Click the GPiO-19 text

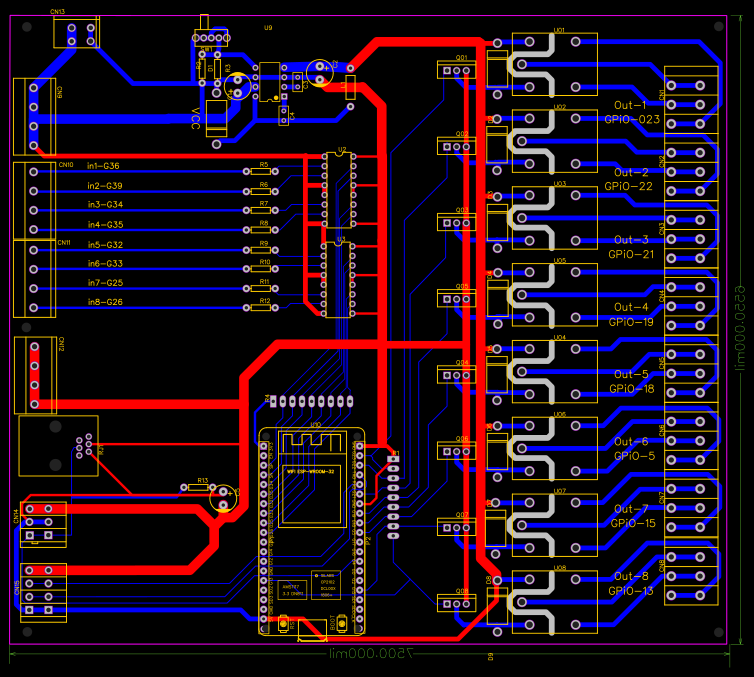[x=631, y=322]
